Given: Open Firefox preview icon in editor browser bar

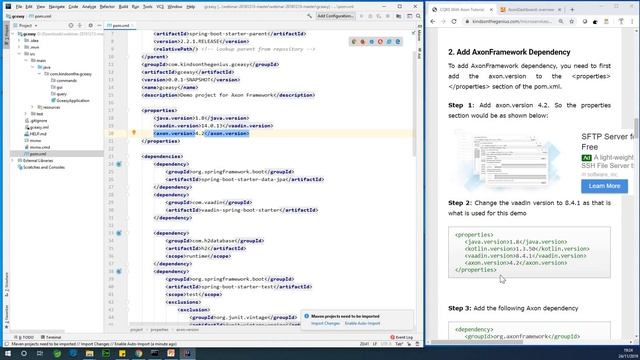Looking at the screenshot, I should pos(362,42).
